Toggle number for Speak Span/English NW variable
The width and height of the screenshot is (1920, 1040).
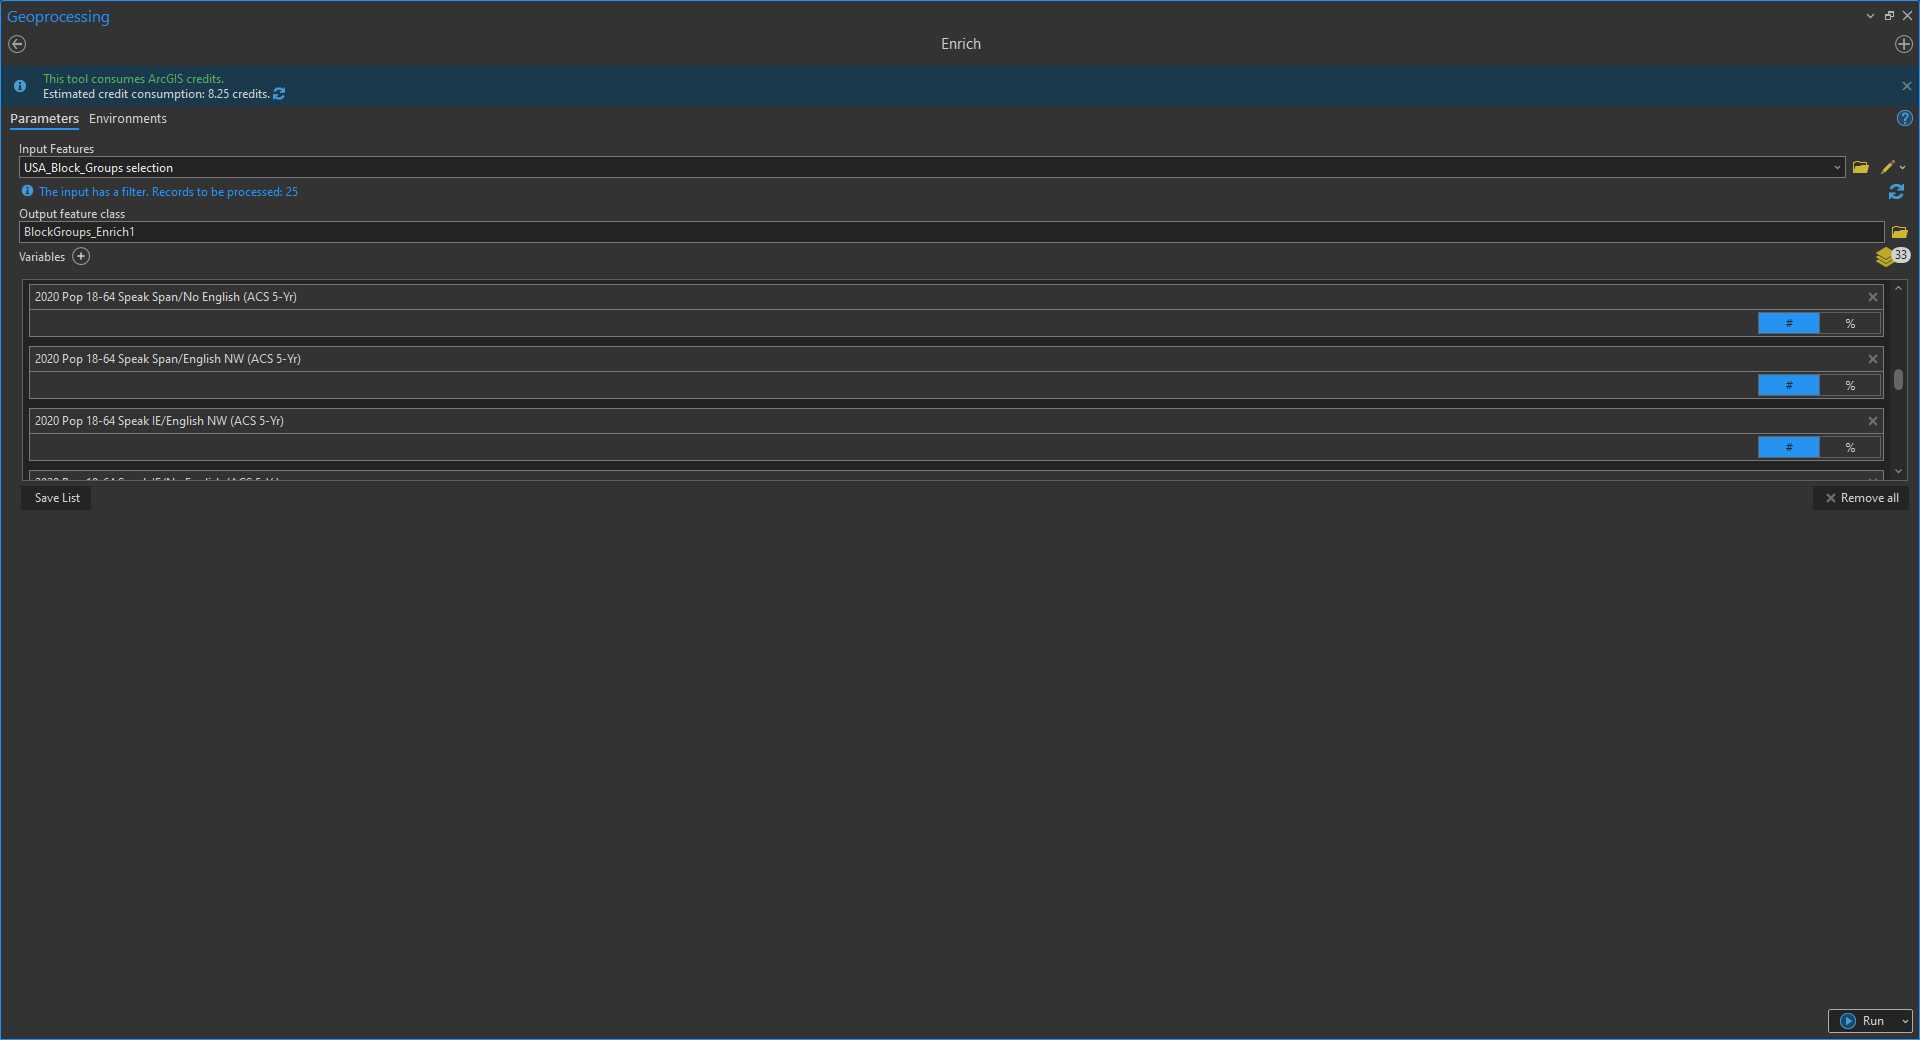tap(1789, 386)
